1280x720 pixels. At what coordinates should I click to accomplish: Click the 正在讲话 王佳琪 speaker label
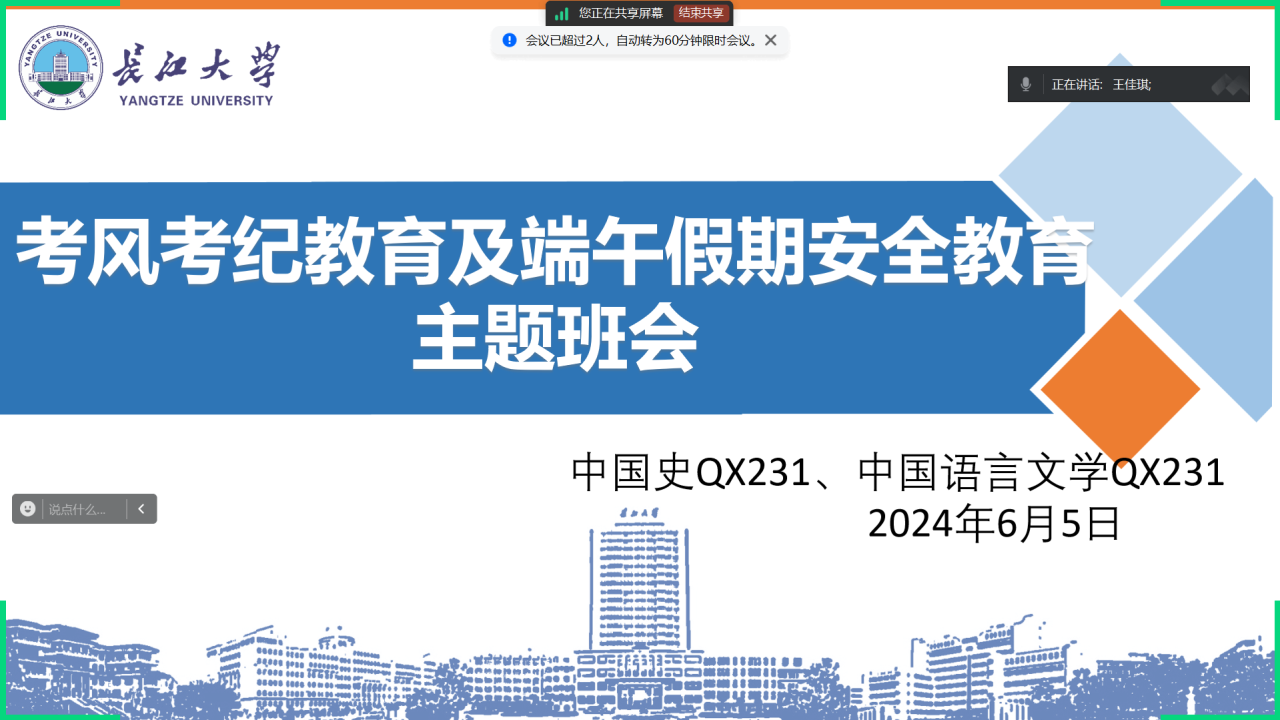(1101, 85)
